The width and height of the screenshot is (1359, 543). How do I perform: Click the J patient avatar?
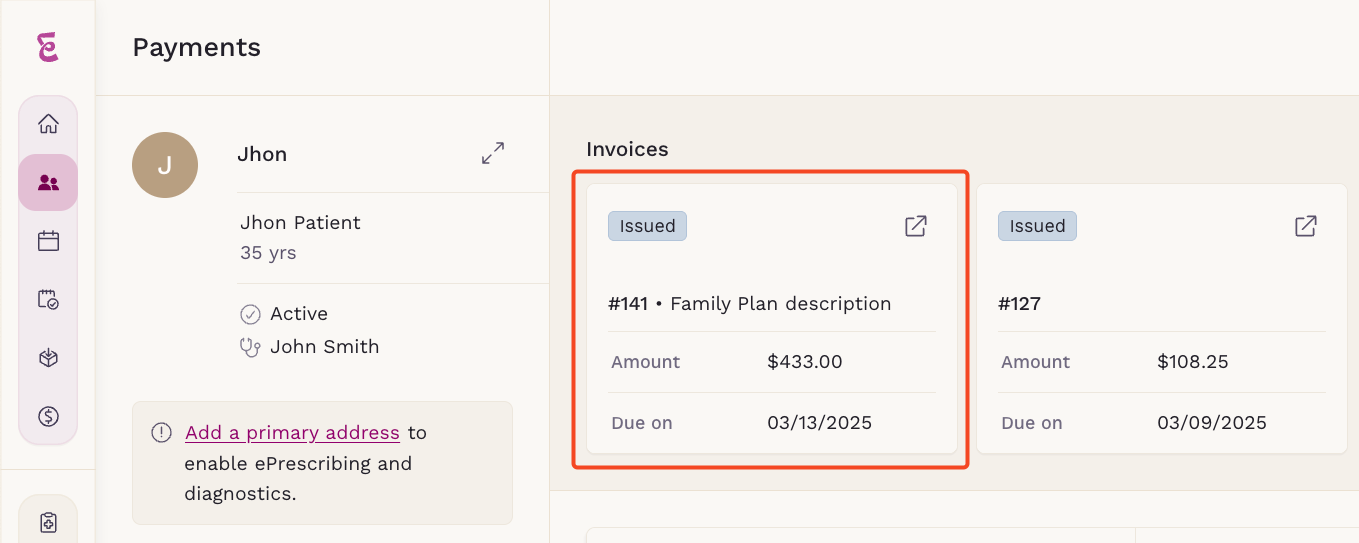pyautogui.click(x=165, y=165)
